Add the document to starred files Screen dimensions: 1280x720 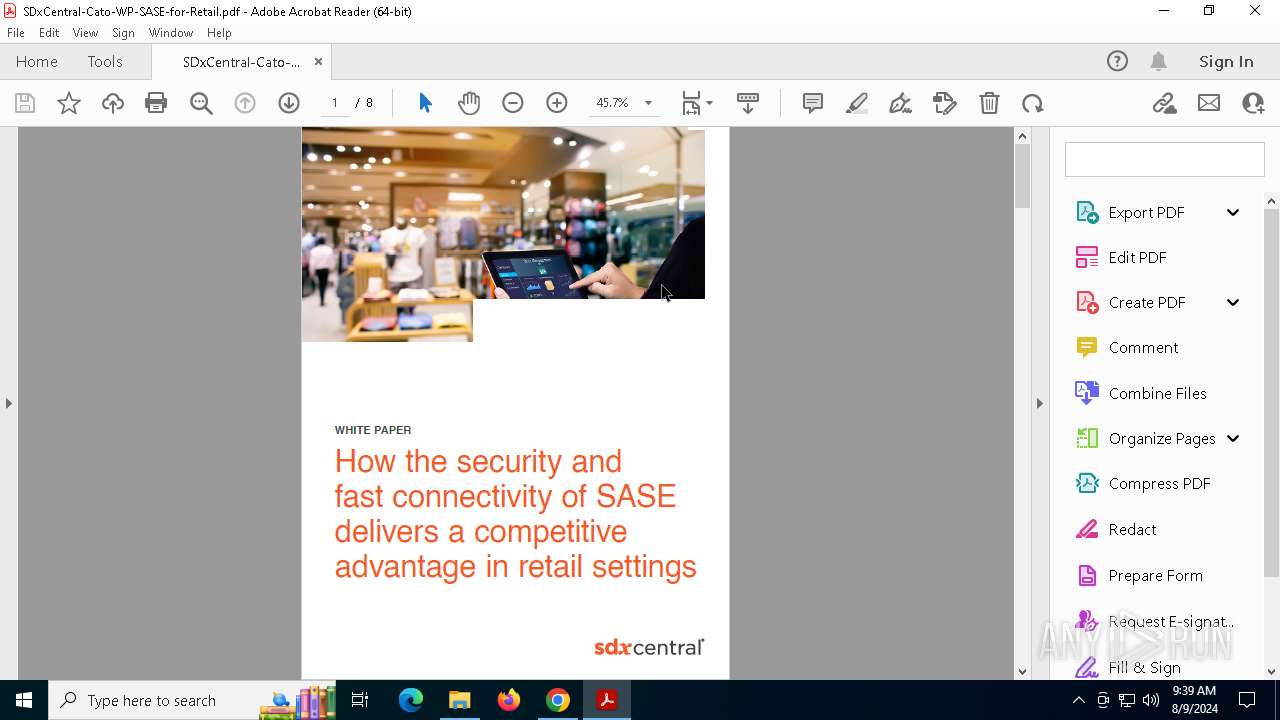(68, 103)
